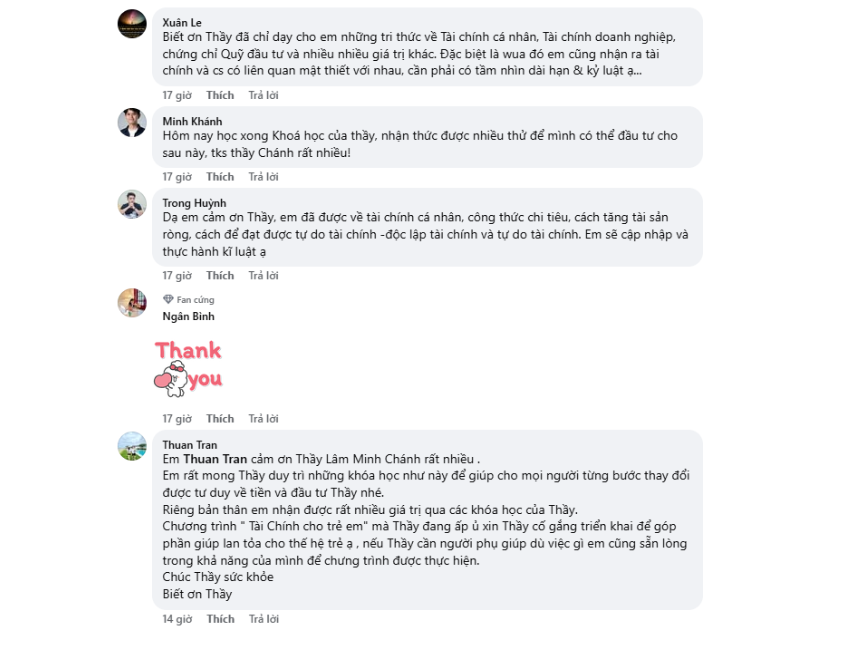Click Trả lời under Minh Khánh's comment
Screen dimensions: 850x650
click(x=263, y=177)
